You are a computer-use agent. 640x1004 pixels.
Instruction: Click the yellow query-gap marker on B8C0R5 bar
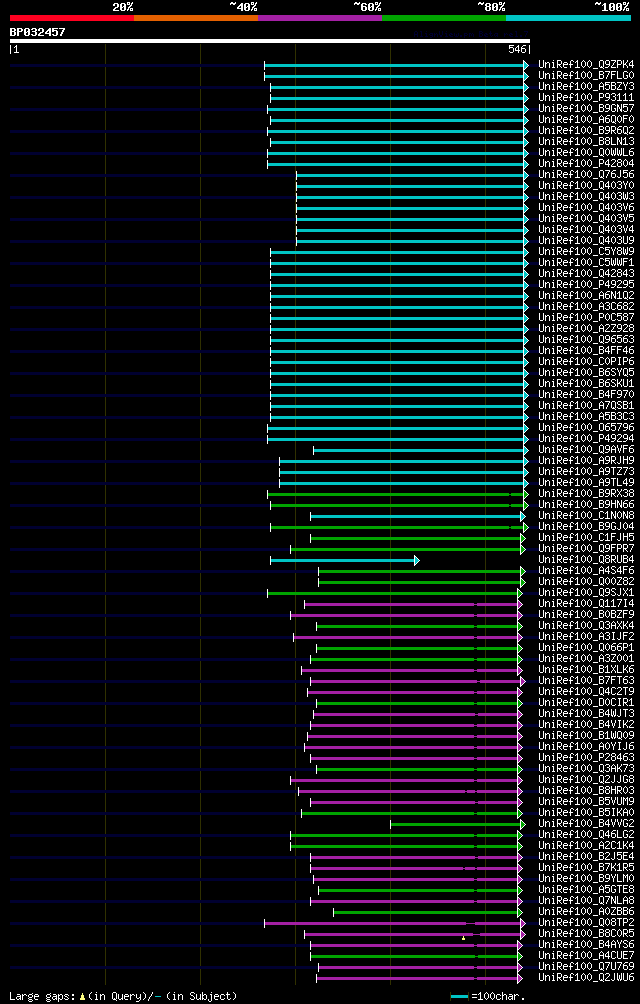pyautogui.click(x=463, y=937)
